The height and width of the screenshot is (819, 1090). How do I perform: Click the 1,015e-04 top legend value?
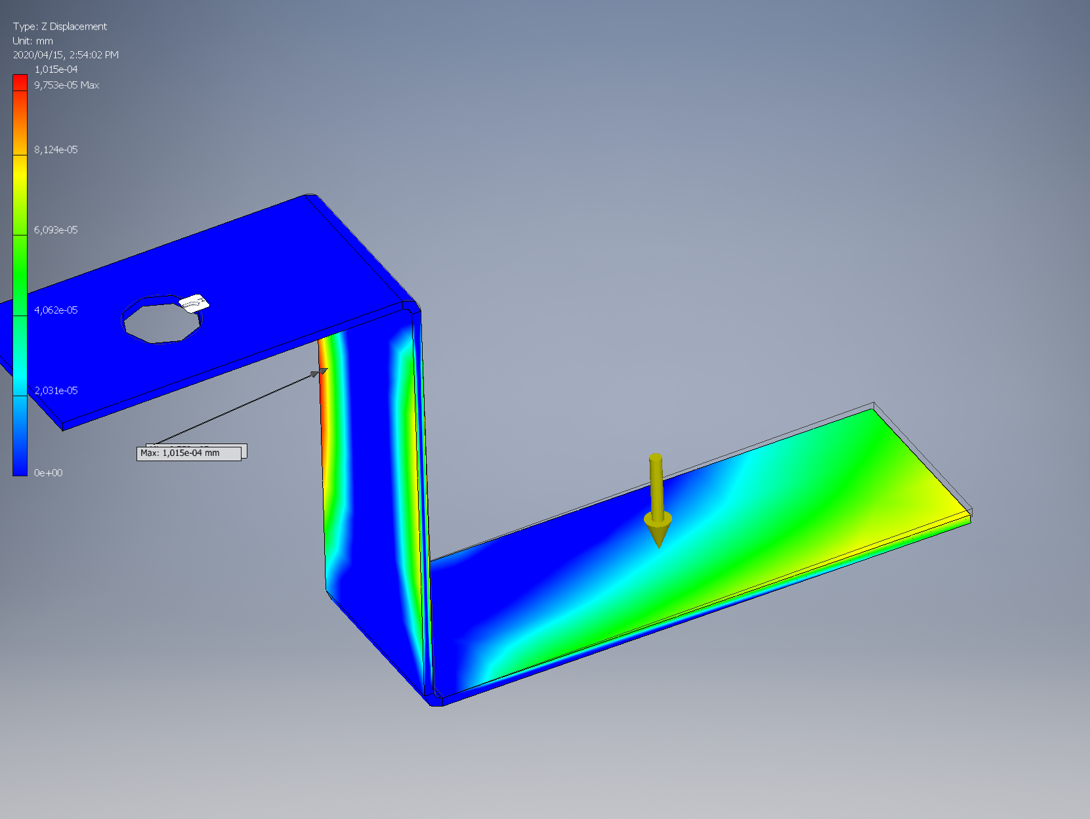pos(56,69)
